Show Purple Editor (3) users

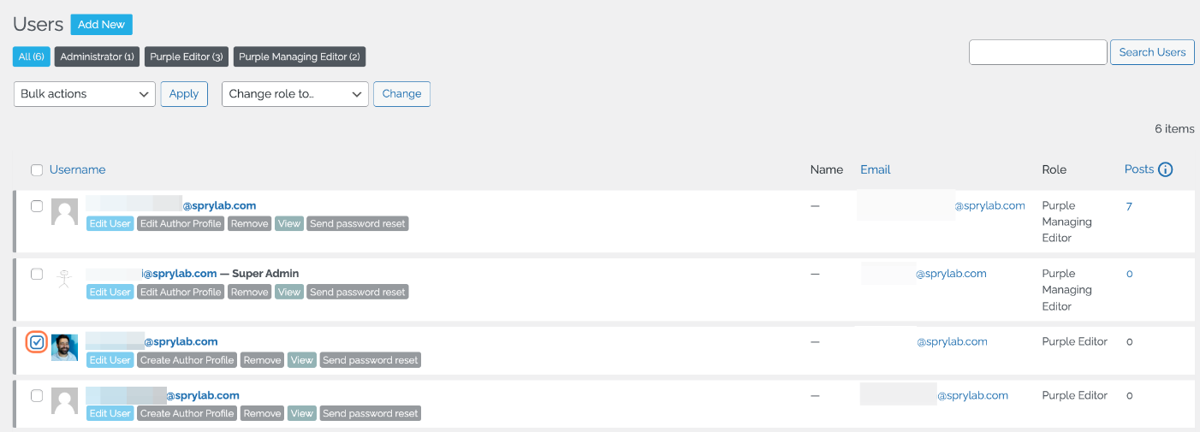pos(187,57)
